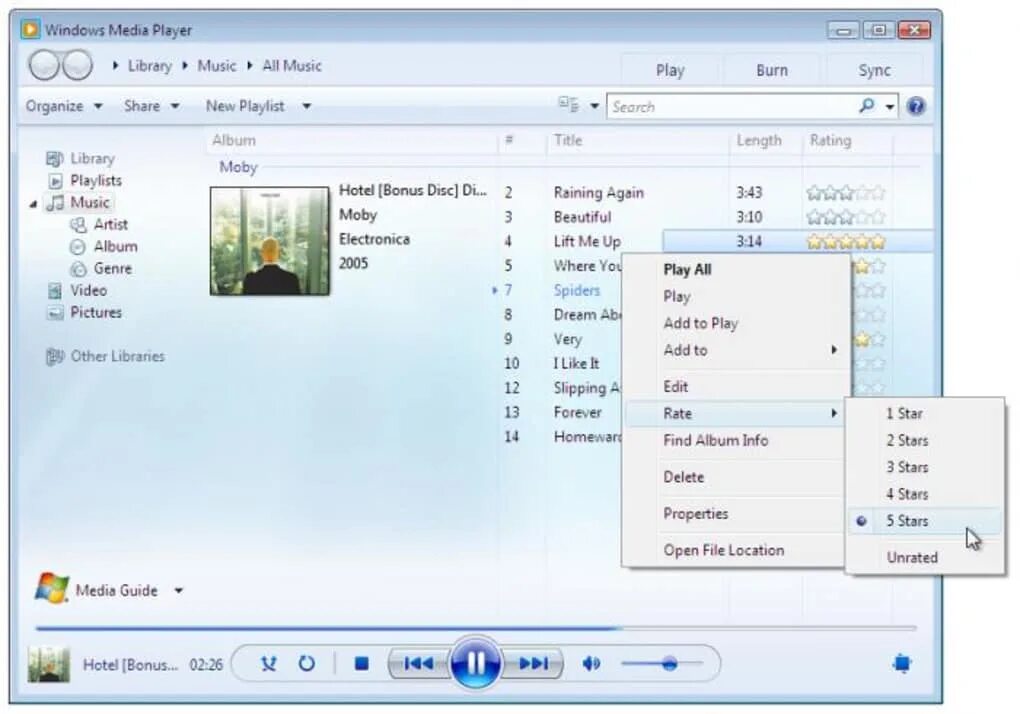1020x714 pixels.
Task: Rate the song 4 Stars
Action: point(924,494)
